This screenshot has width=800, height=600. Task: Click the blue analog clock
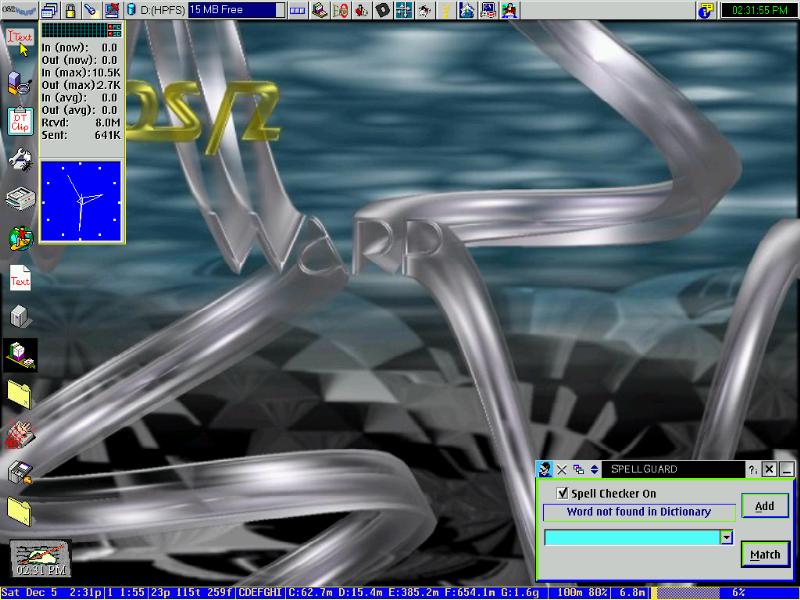tap(81, 201)
